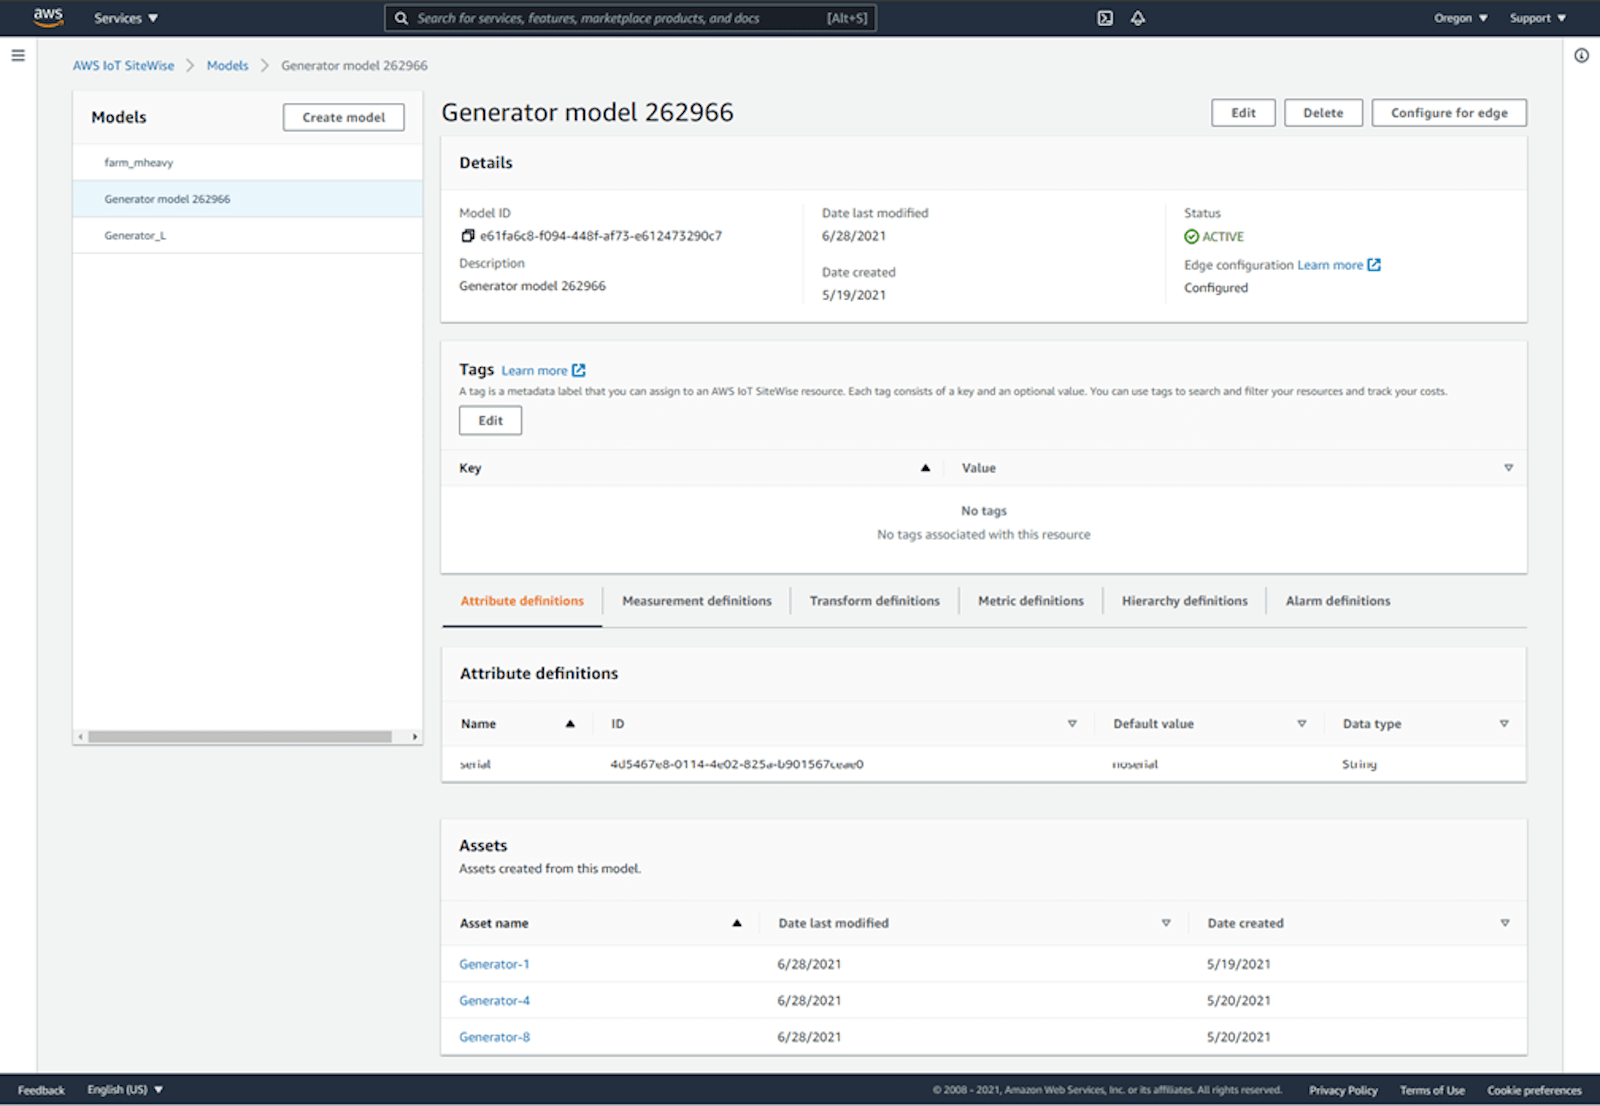This screenshot has width=1600, height=1106.
Task: Click the serial attribute name cell
Action: pos(475,764)
